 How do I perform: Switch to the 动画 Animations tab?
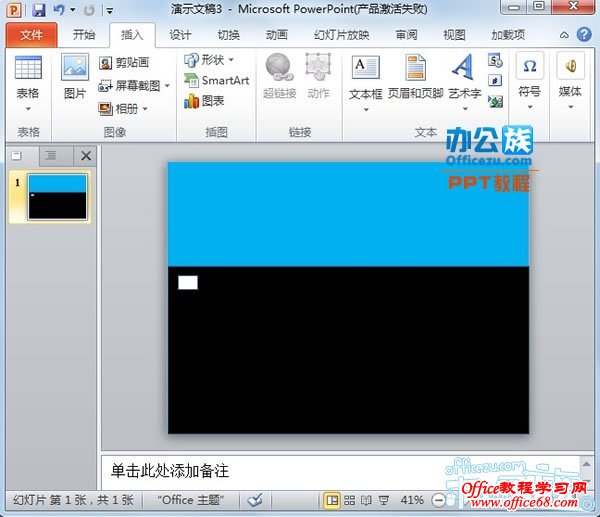(276, 35)
